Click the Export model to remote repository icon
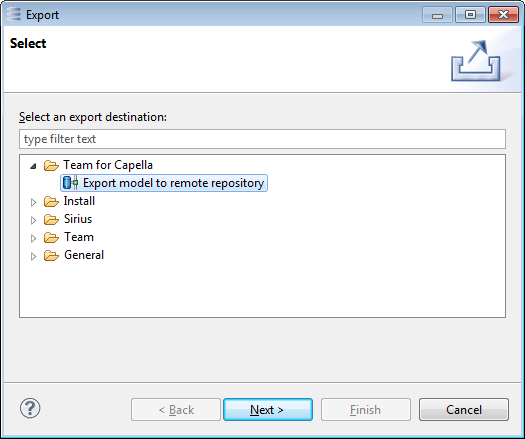Image resolution: width=525 pixels, height=439 pixels. pyautogui.click(x=70, y=183)
